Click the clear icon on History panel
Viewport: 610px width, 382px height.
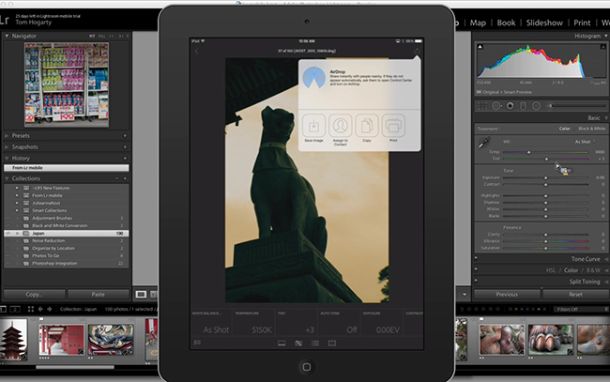tap(125, 158)
